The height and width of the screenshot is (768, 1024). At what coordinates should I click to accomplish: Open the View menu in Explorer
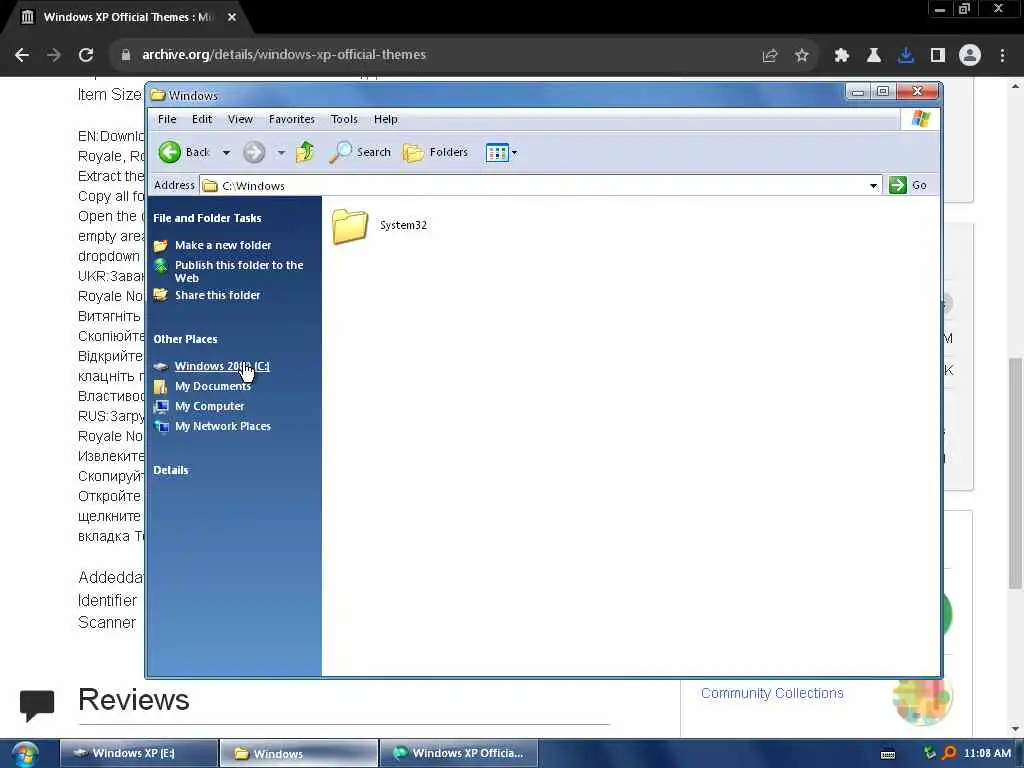coord(240,119)
